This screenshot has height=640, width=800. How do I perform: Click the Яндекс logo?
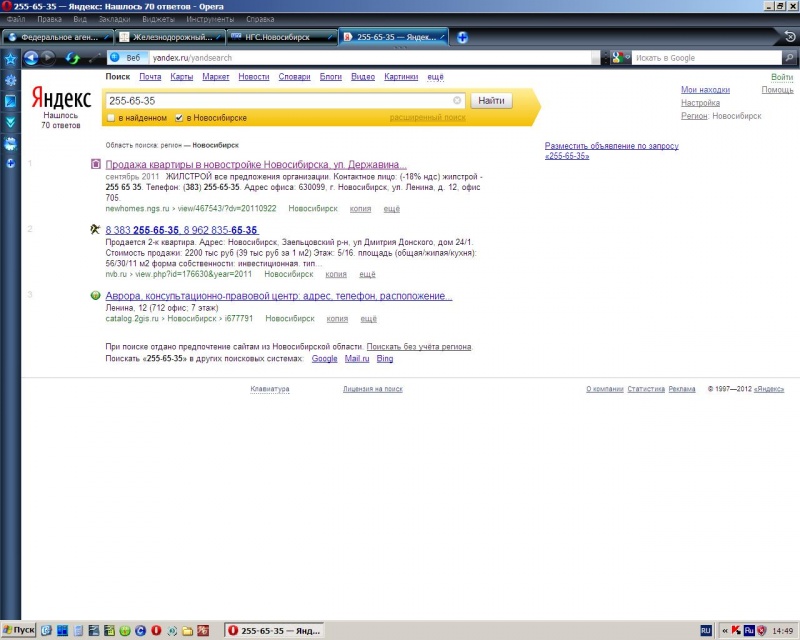tap(61, 97)
